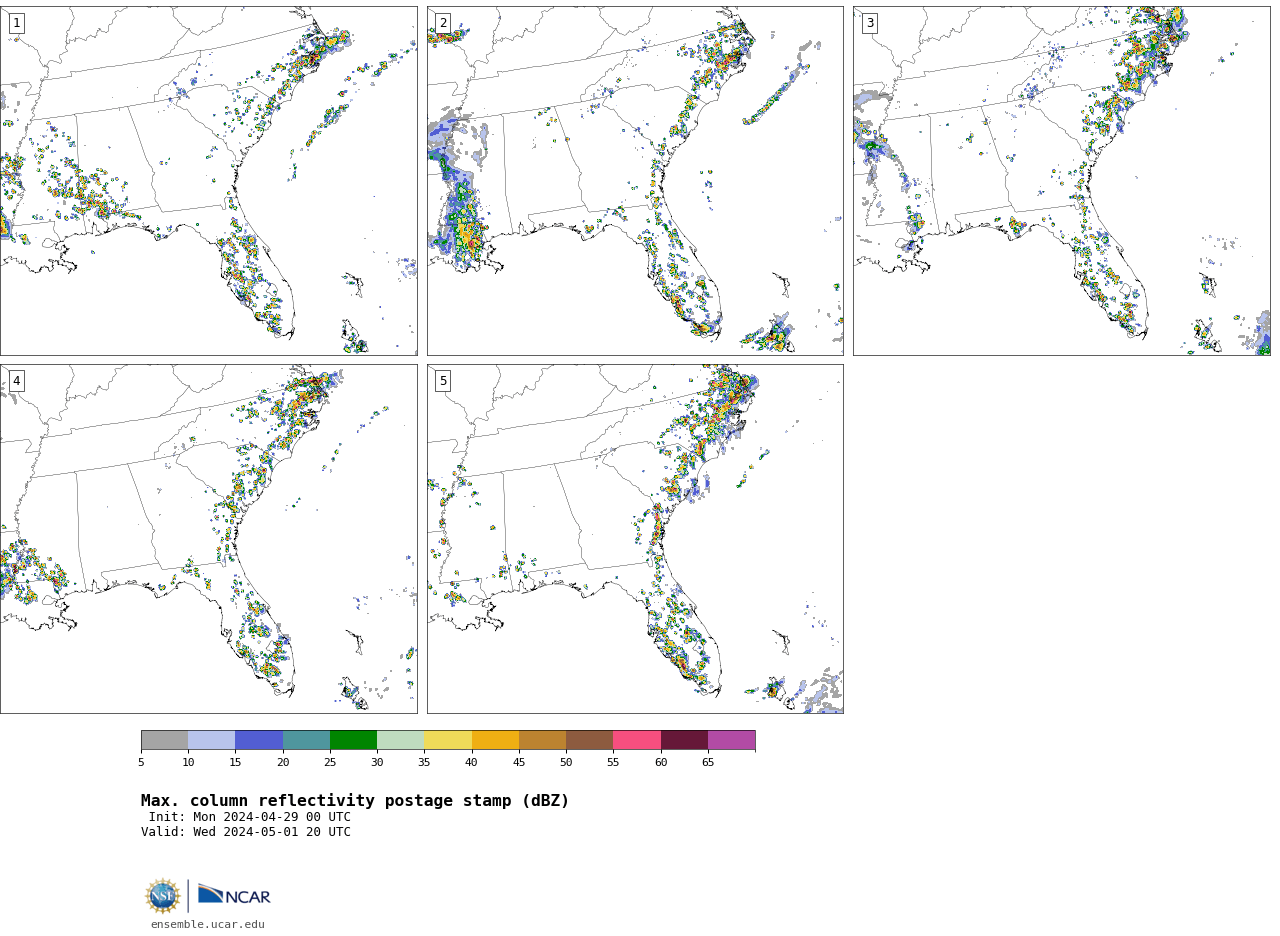The image size is (1280, 936).
Task: Open ensemble member 2 reflectivity map
Action: [x=635, y=181]
